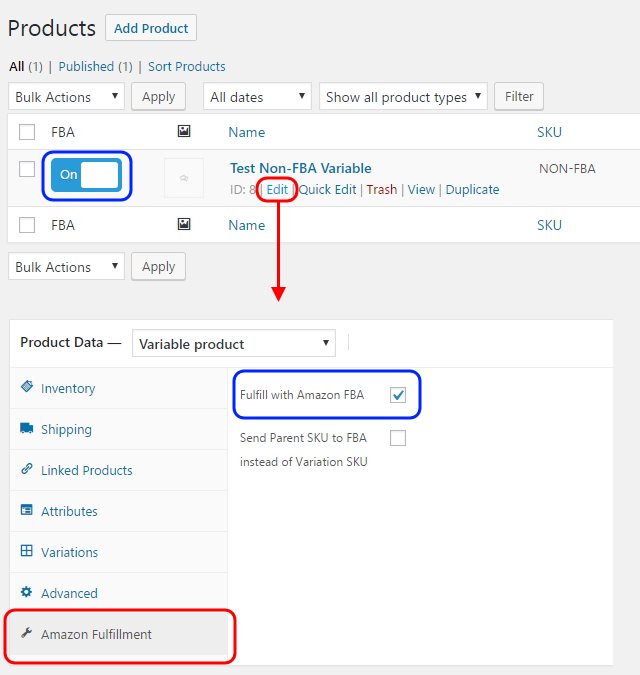This screenshot has width=640, height=675.
Task: Click the image column header icon
Action: pos(183,131)
